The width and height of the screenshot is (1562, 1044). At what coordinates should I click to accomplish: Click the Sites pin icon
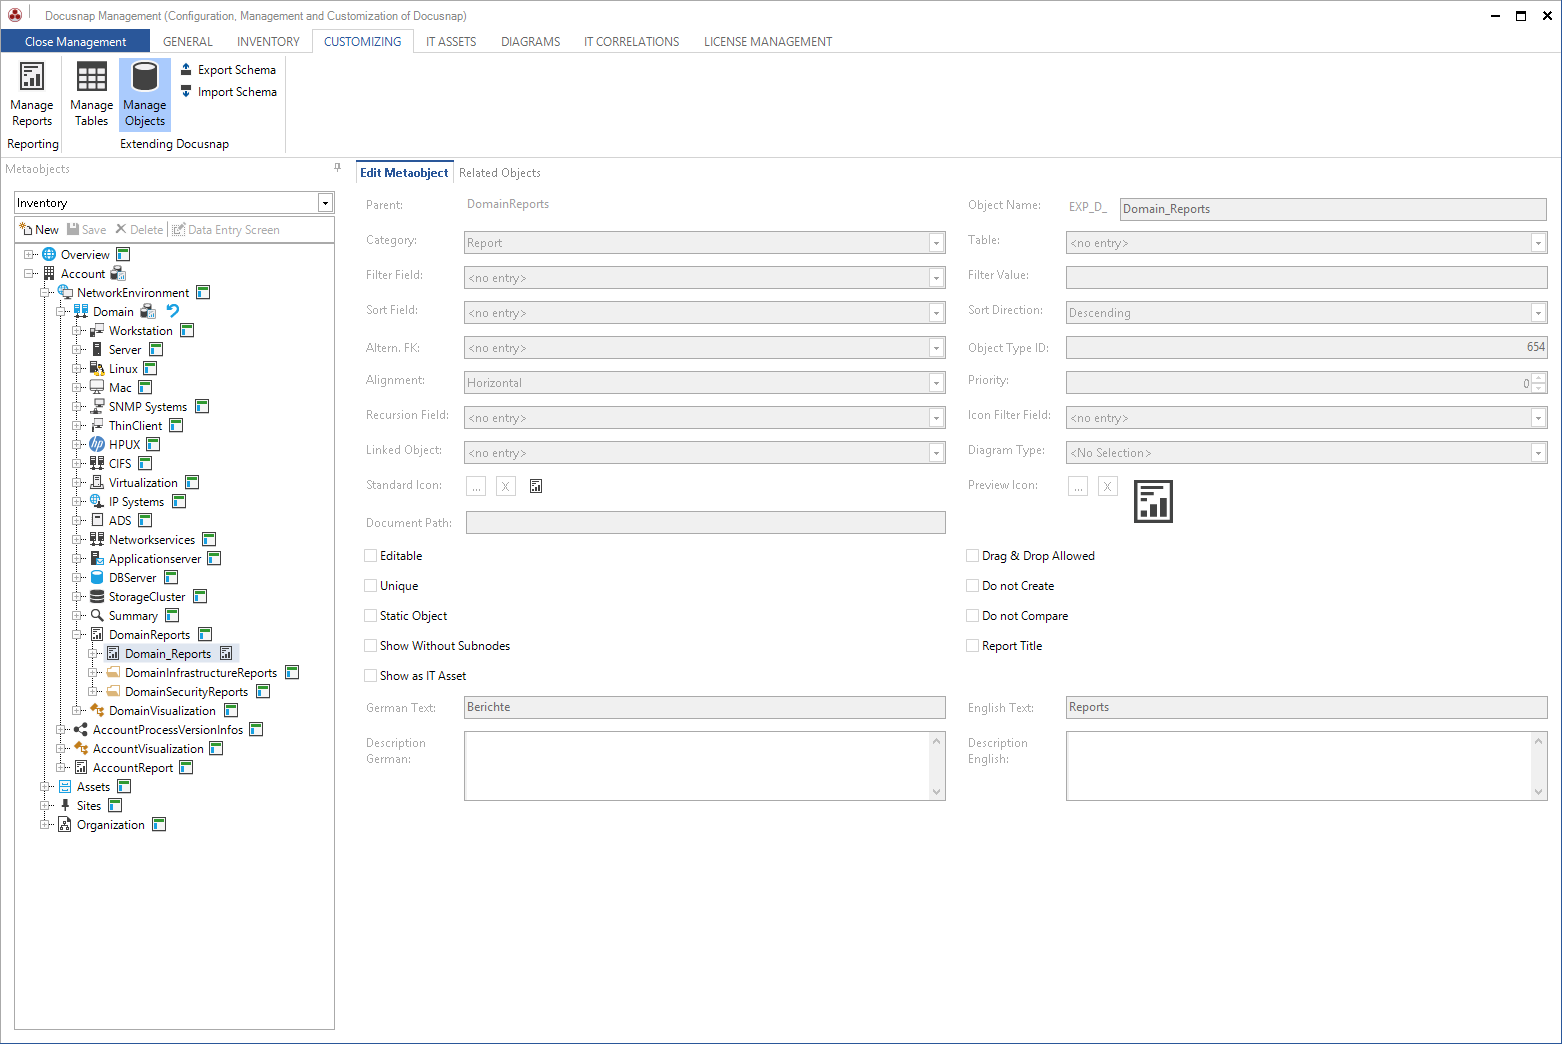point(65,805)
